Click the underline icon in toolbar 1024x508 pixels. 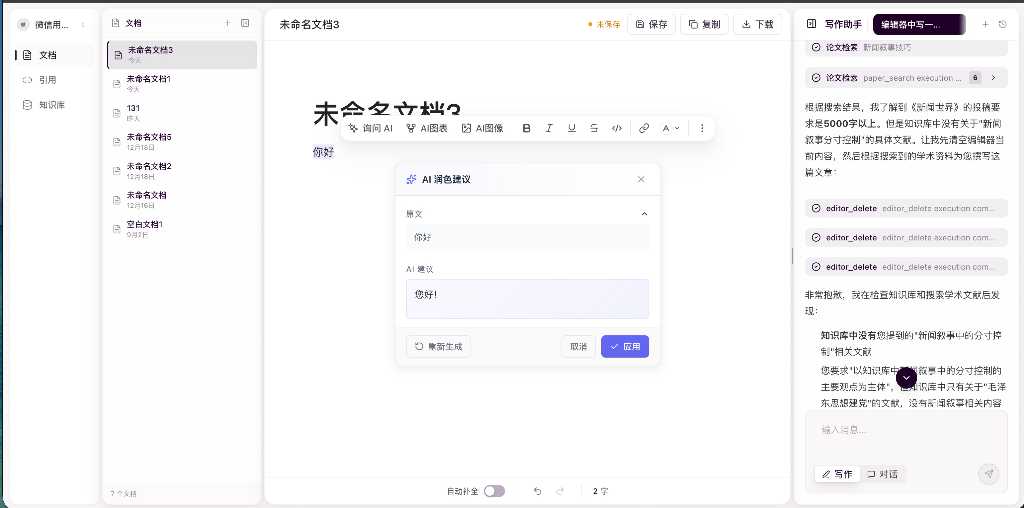pos(572,128)
